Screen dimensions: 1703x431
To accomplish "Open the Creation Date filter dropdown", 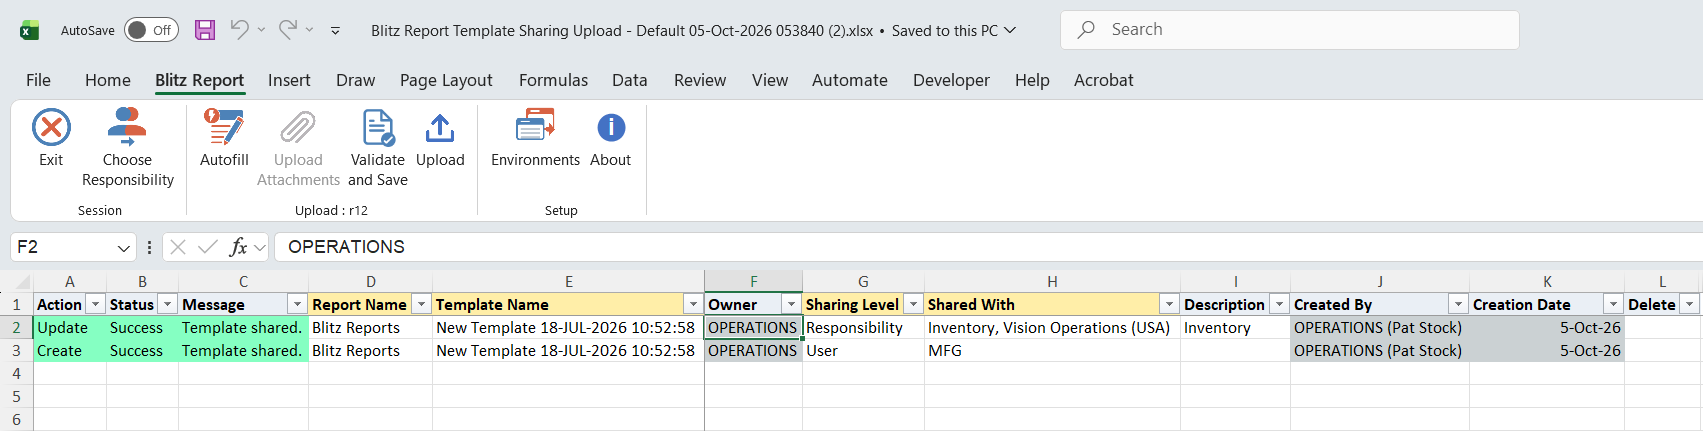I will click(1613, 304).
